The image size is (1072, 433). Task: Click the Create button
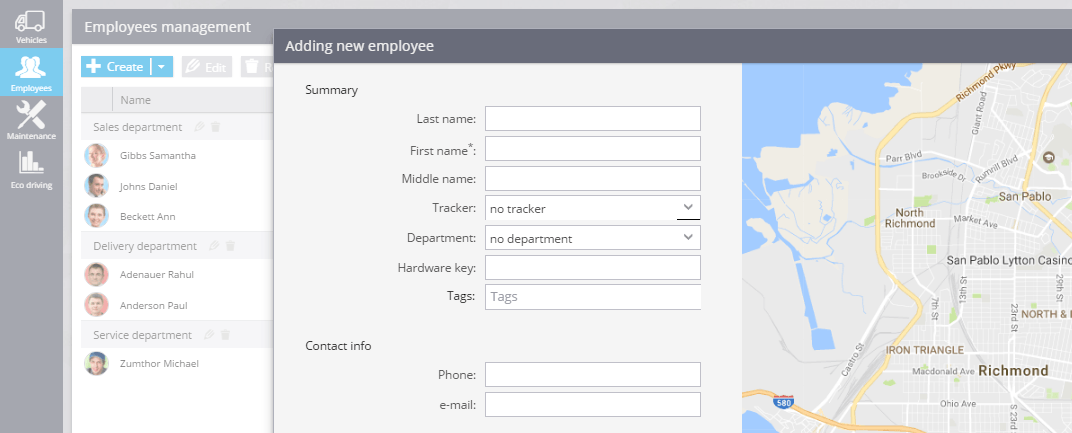click(116, 67)
